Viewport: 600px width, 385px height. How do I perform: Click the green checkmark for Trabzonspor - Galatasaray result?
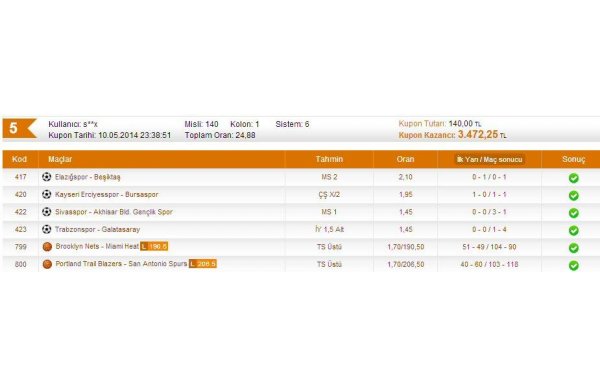[574, 230]
